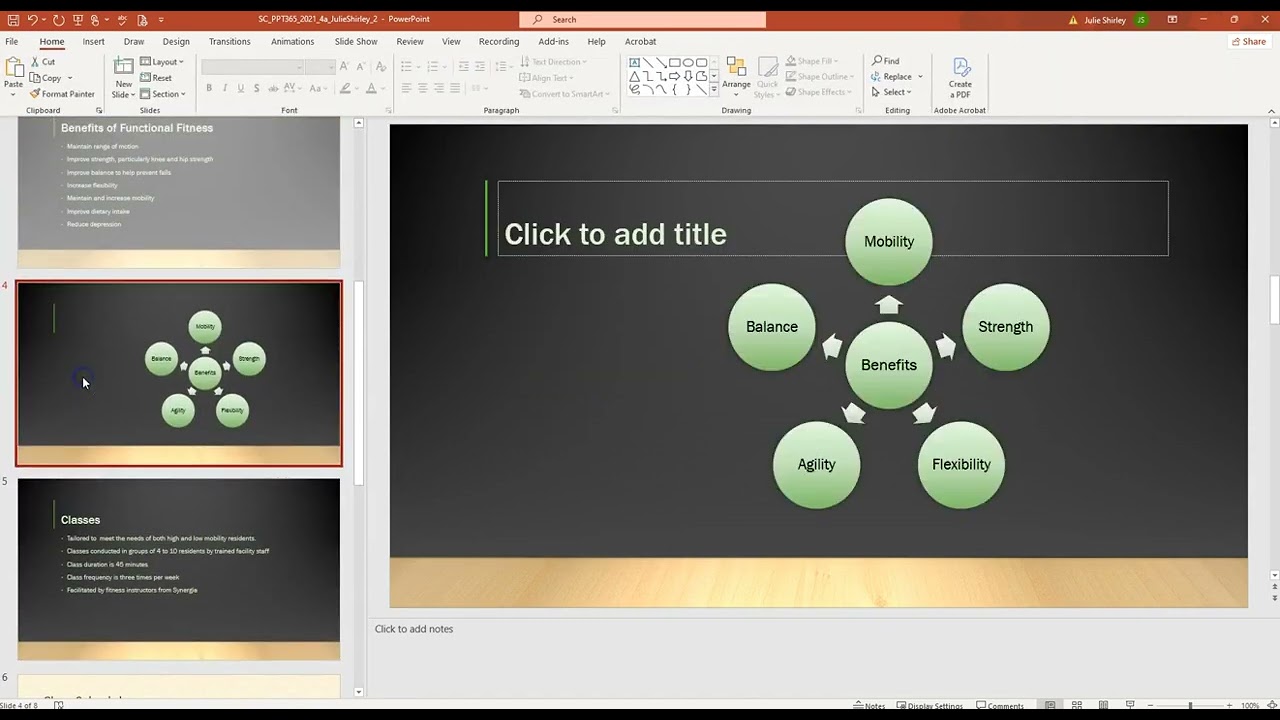The width and height of the screenshot is (1280, 720).
Task: Switch to the Insert tab
Action: tap(93, 41)
